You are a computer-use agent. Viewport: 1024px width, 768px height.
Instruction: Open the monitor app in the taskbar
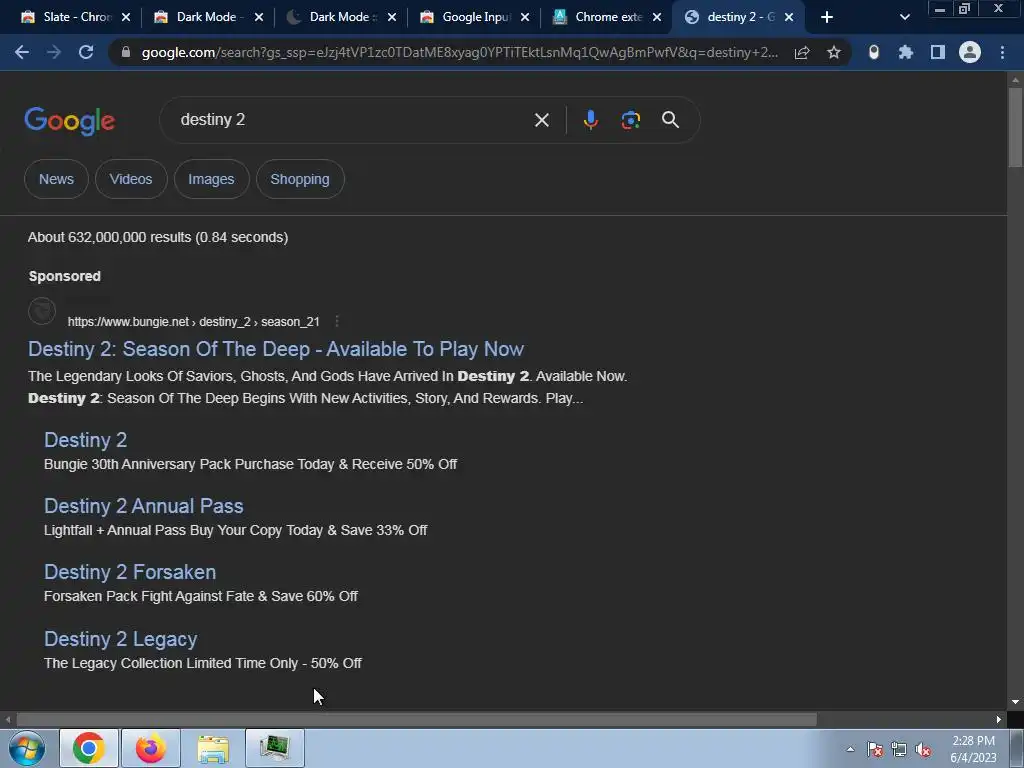[x=275, y=748]
